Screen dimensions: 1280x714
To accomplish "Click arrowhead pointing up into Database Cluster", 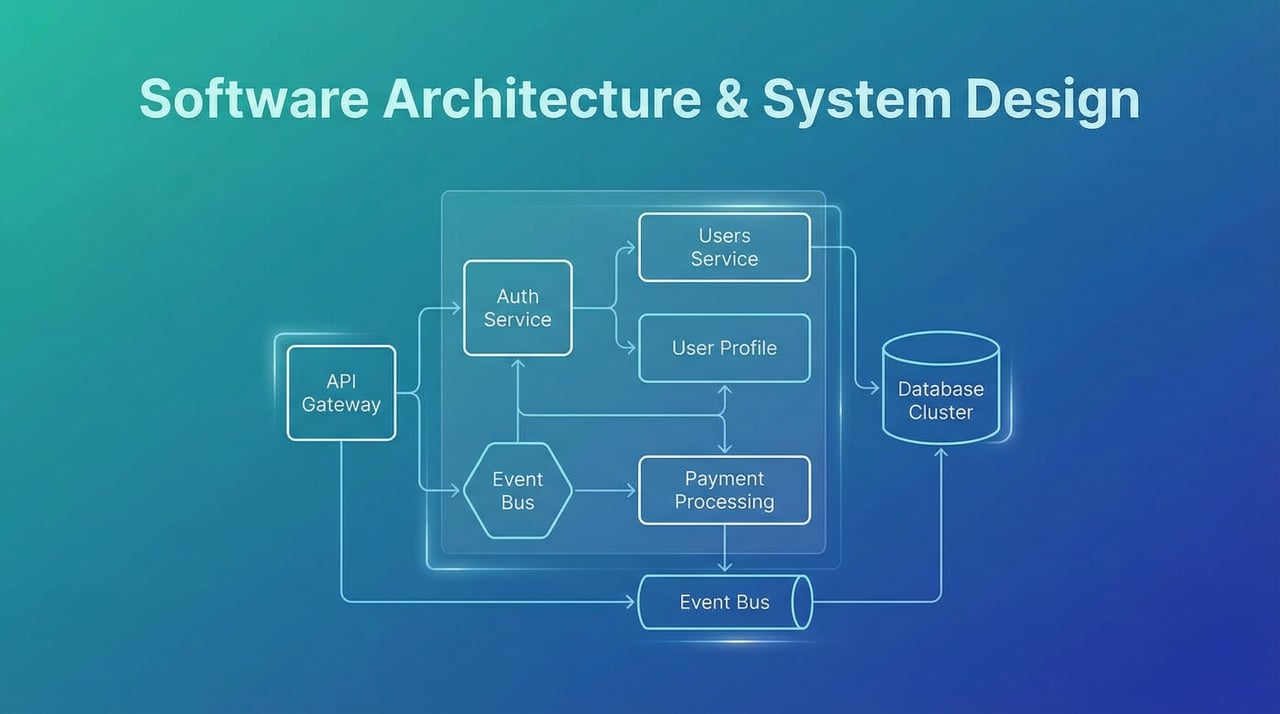I will coord(940,452).
